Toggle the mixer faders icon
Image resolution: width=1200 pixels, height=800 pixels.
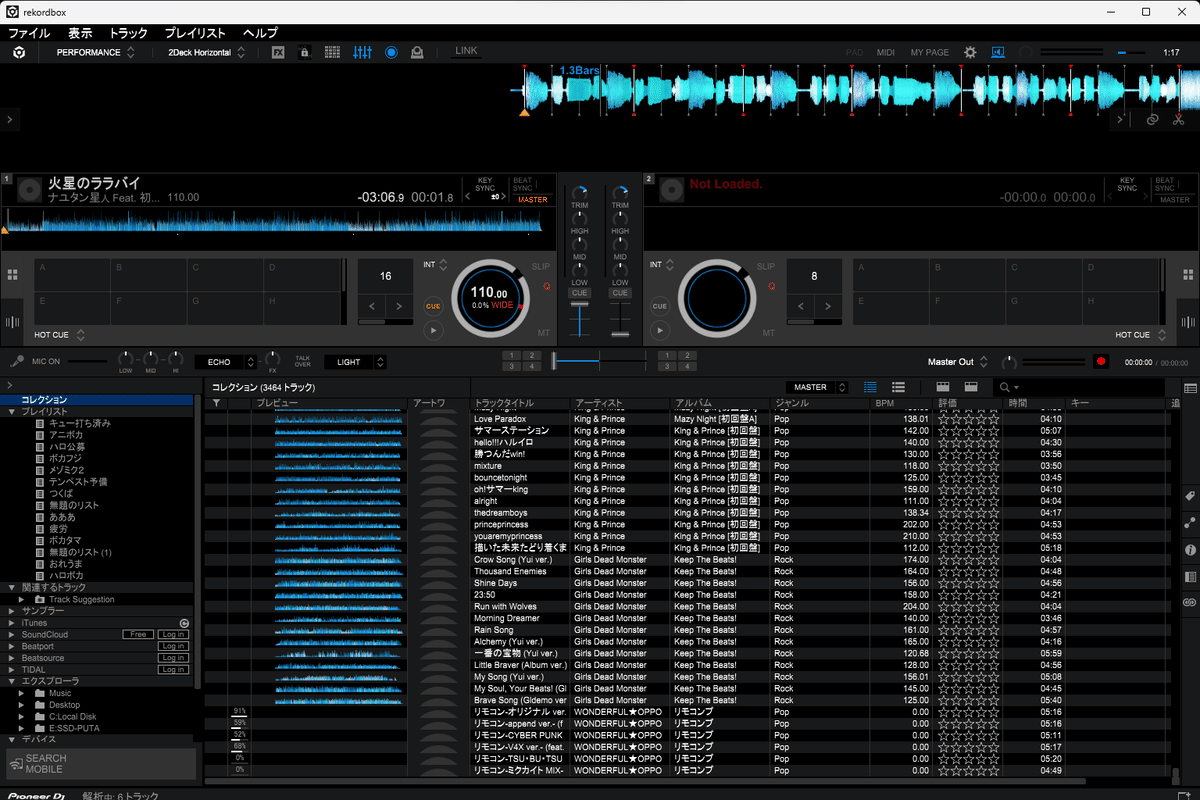(362, 52)
